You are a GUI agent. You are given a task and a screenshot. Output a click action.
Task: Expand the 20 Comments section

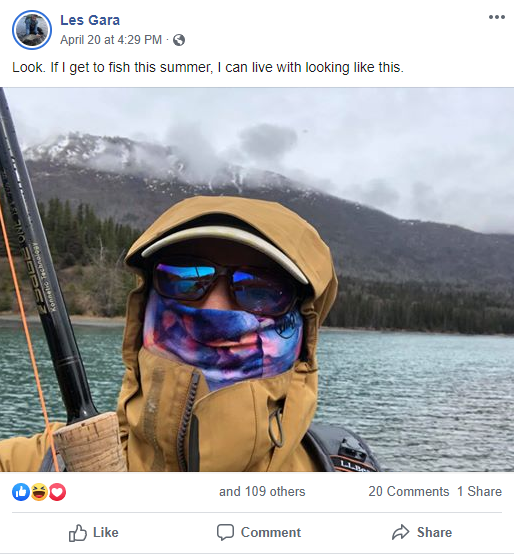(x=409, y=492)
